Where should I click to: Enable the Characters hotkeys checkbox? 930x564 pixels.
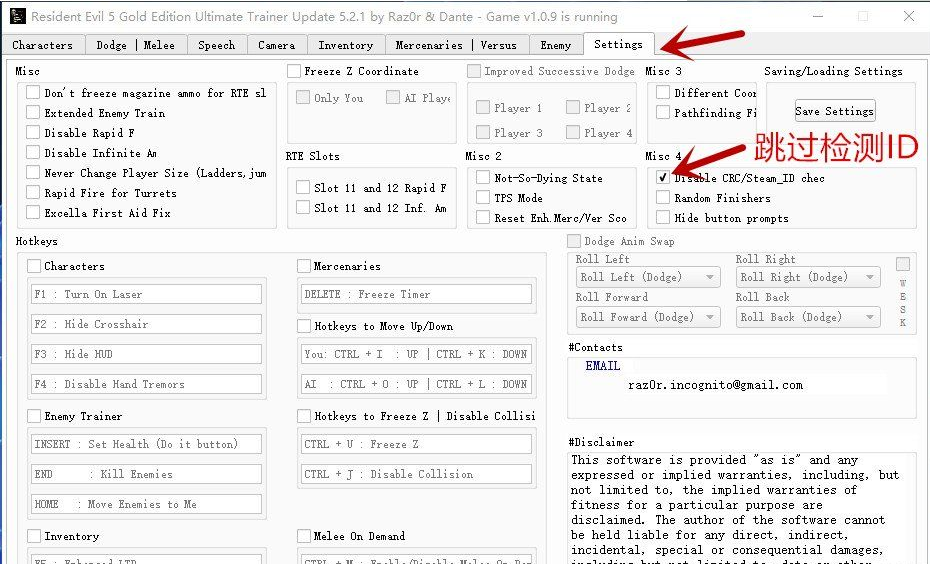[34, 266]
